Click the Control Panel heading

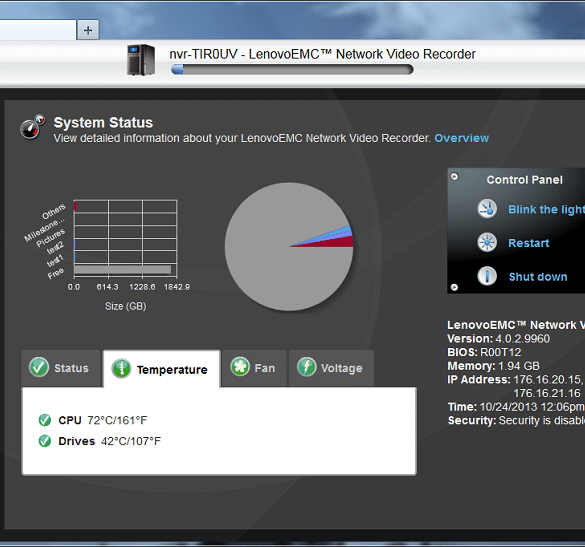(x=524, y=180)
